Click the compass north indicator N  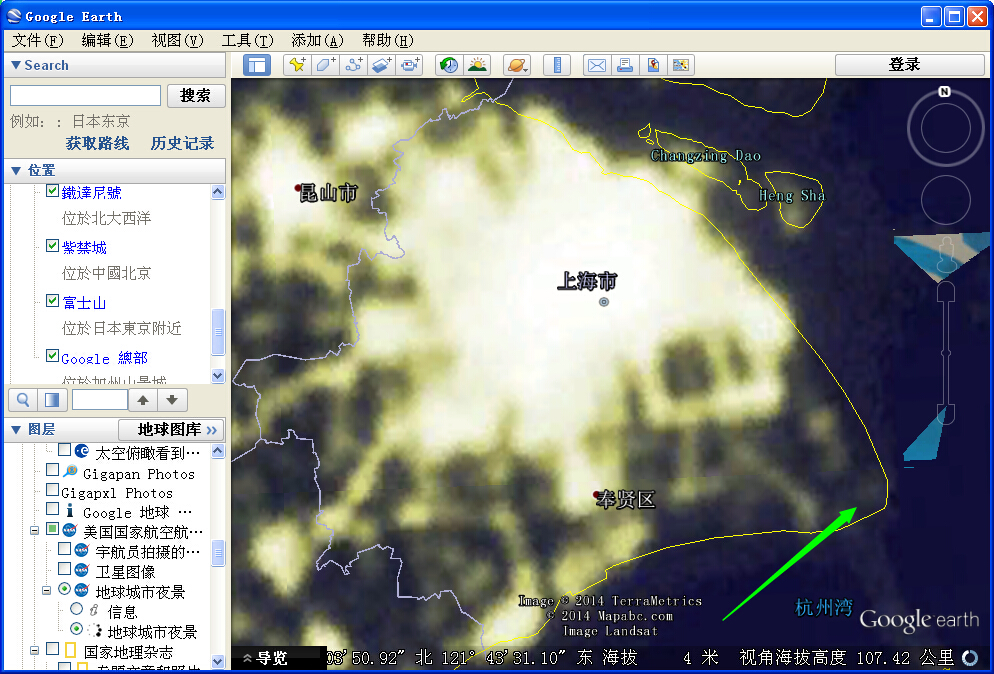(x=945, y=91)
